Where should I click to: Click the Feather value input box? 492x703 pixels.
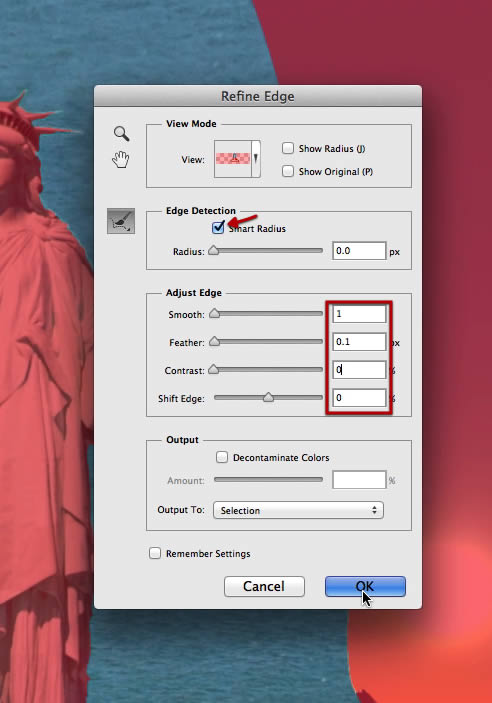click(x=359, y=342)
